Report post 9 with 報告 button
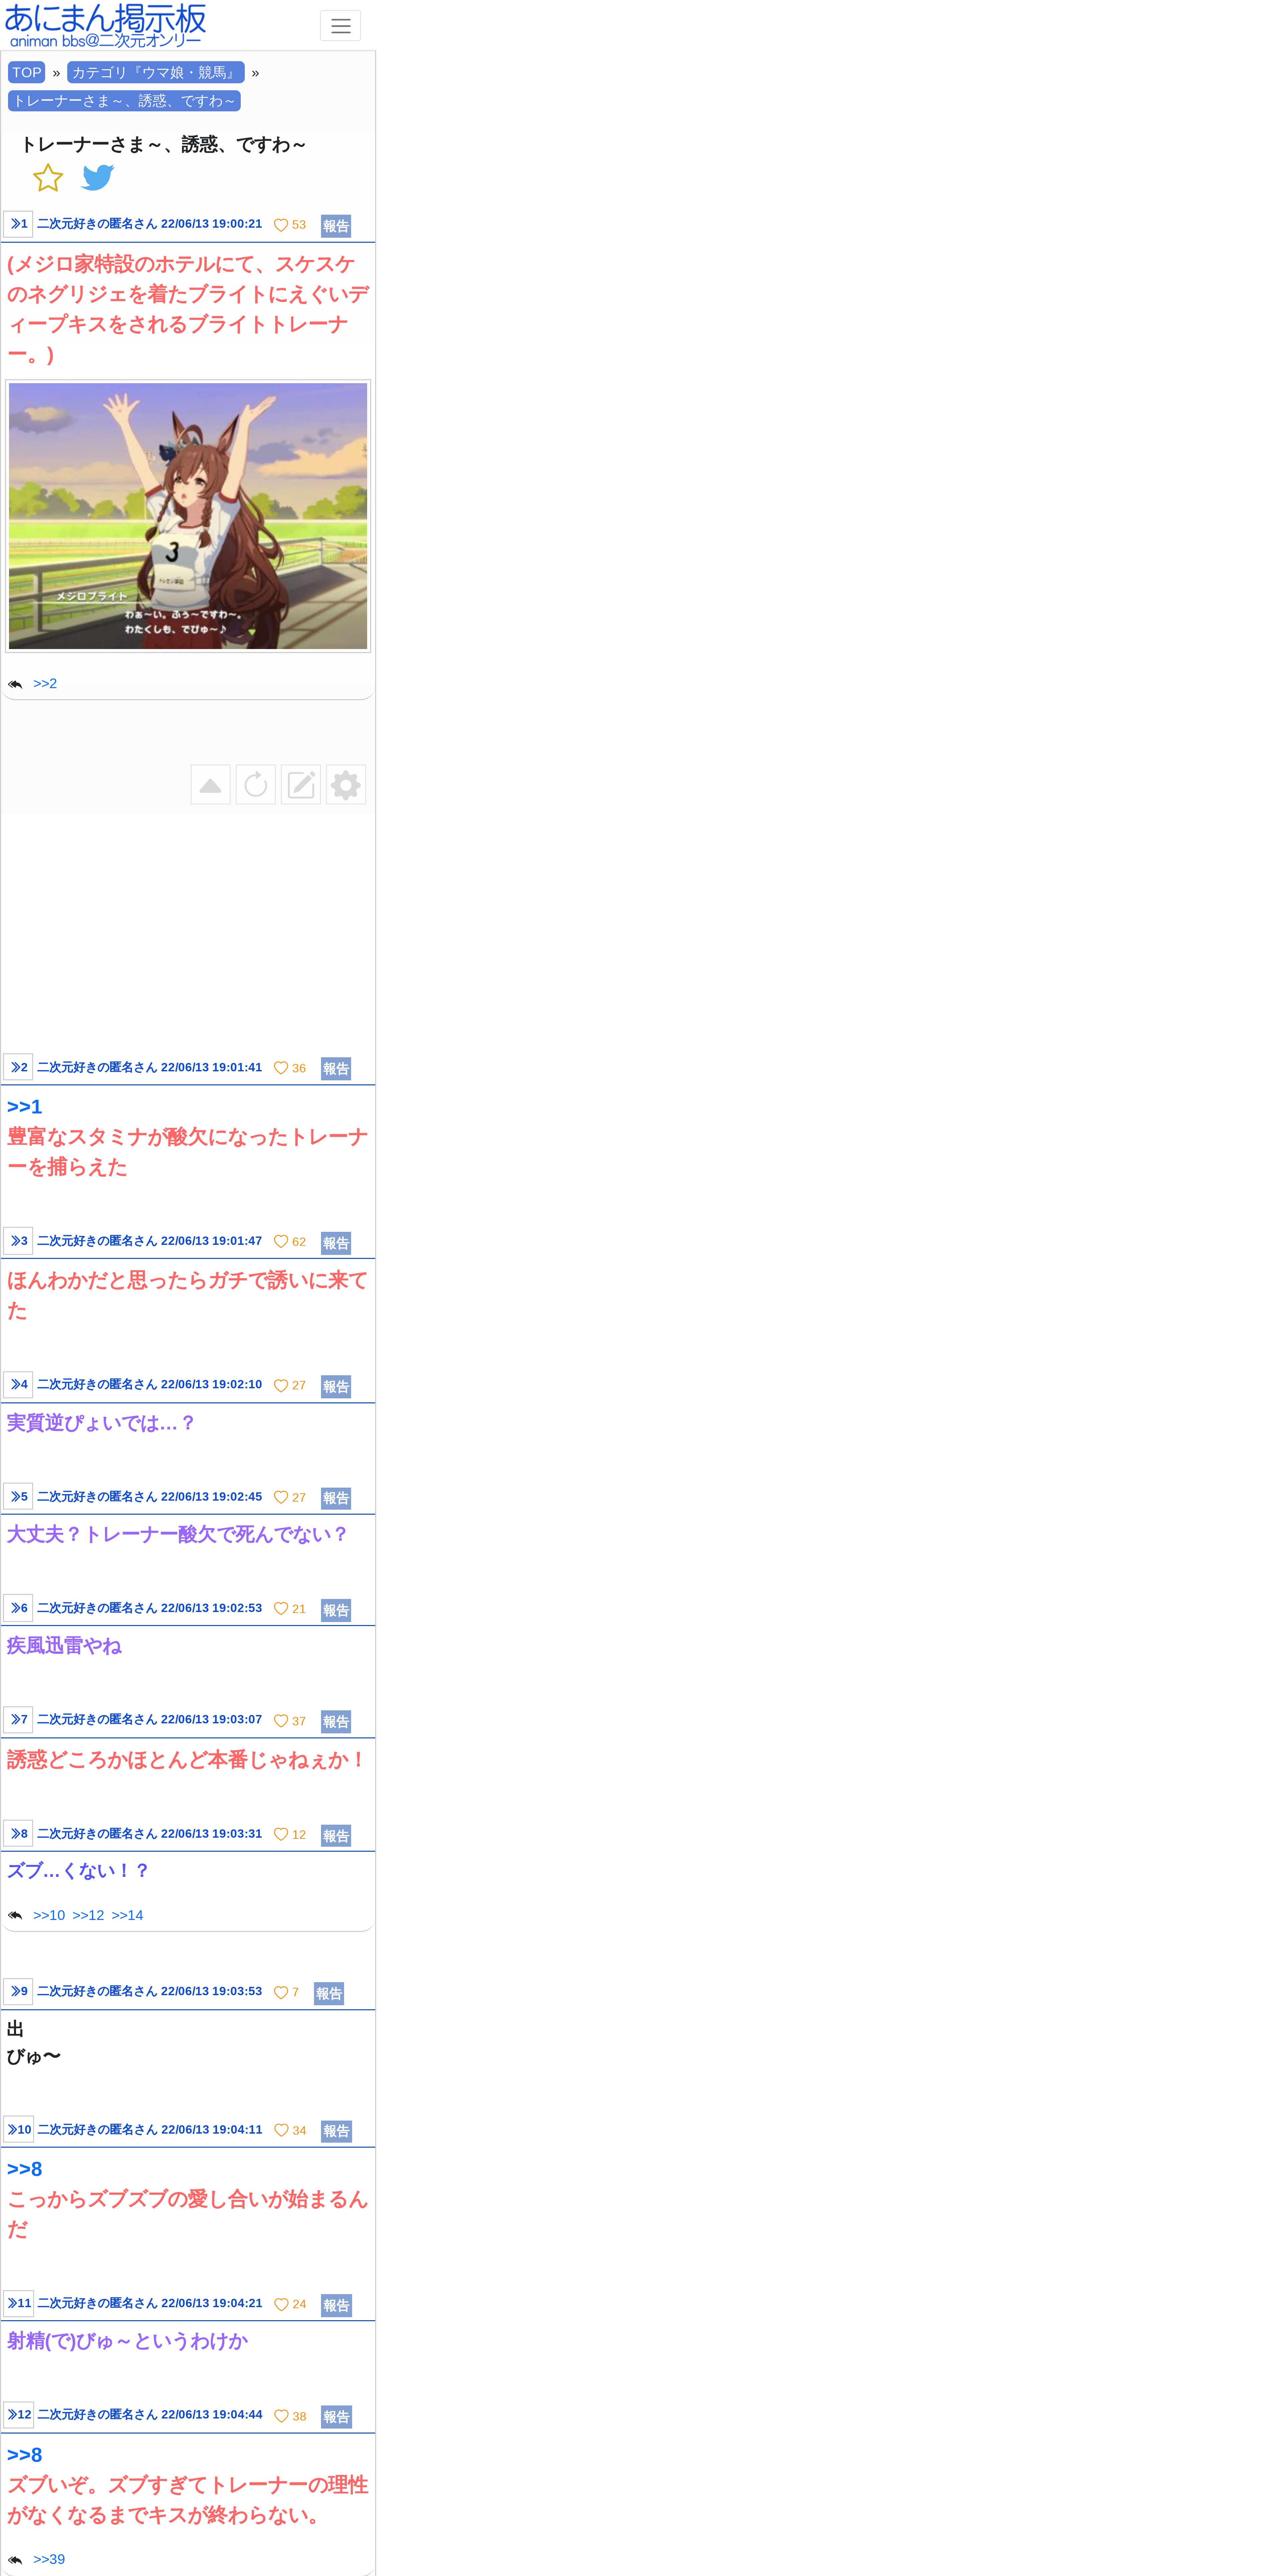This screenshot has height=2576, width=1288. point(329,1993)
